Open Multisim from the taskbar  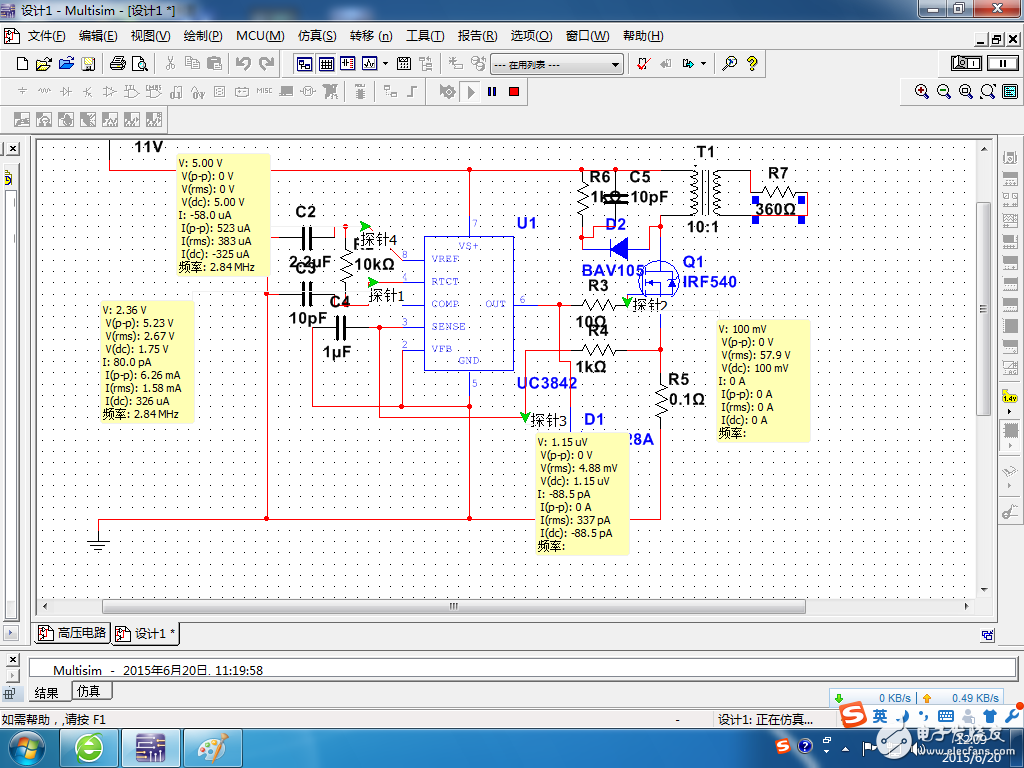tap(151, 748)
